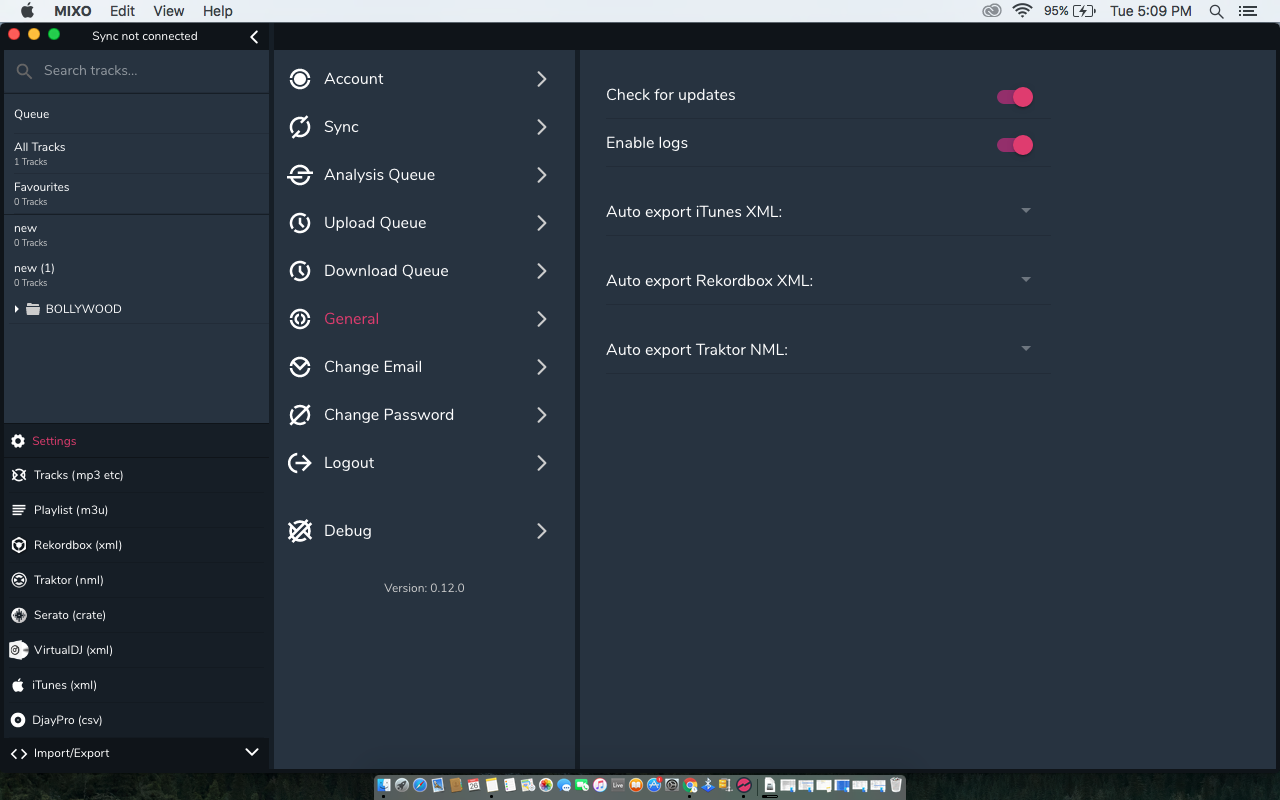
Task: Collapse the Import/Export section chevron
Action: coord(252,752)
